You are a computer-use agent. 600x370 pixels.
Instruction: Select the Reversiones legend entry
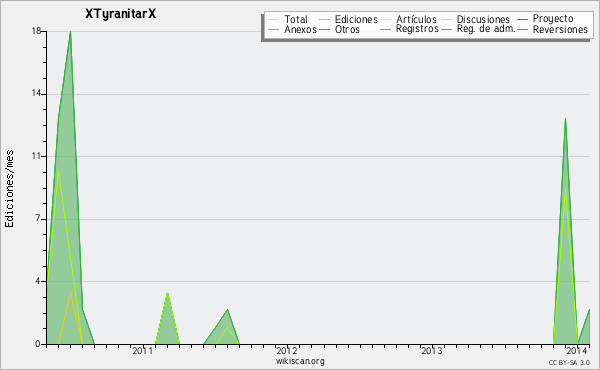point(560,29)
